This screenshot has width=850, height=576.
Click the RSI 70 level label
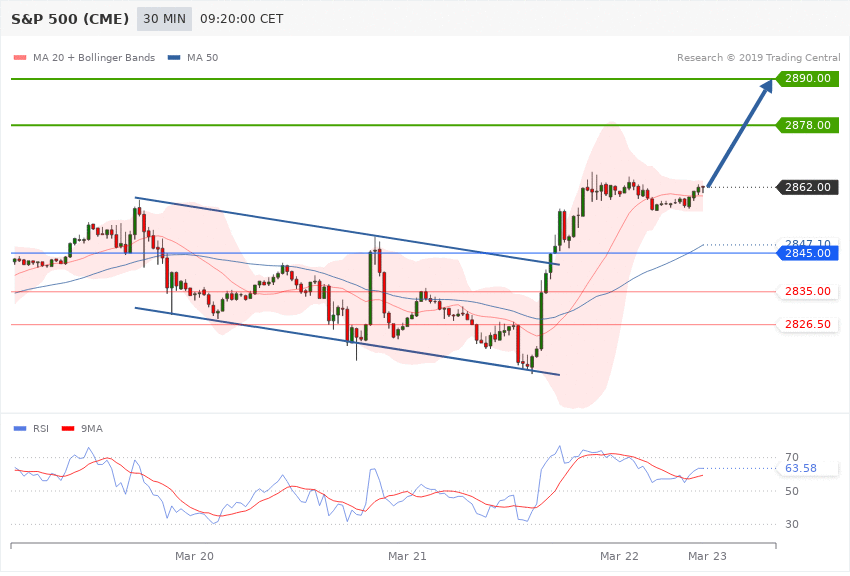pos(791,457)
